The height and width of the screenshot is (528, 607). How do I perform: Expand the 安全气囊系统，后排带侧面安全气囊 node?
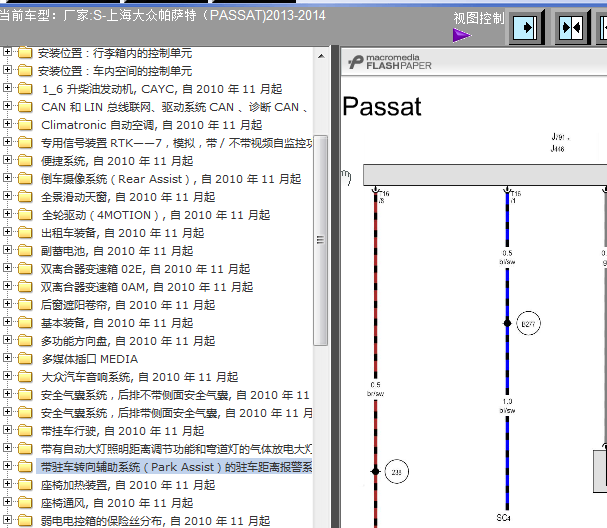tap(7, 412)
